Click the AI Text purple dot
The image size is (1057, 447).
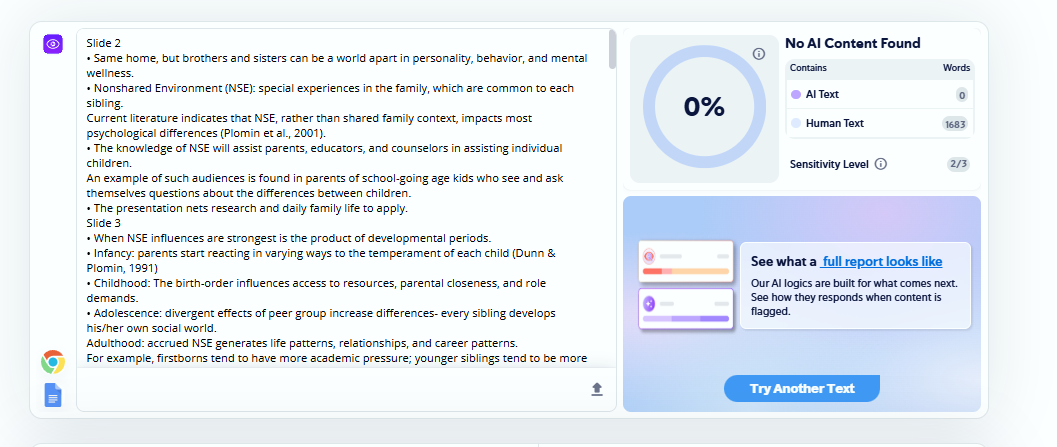(796, 95)
